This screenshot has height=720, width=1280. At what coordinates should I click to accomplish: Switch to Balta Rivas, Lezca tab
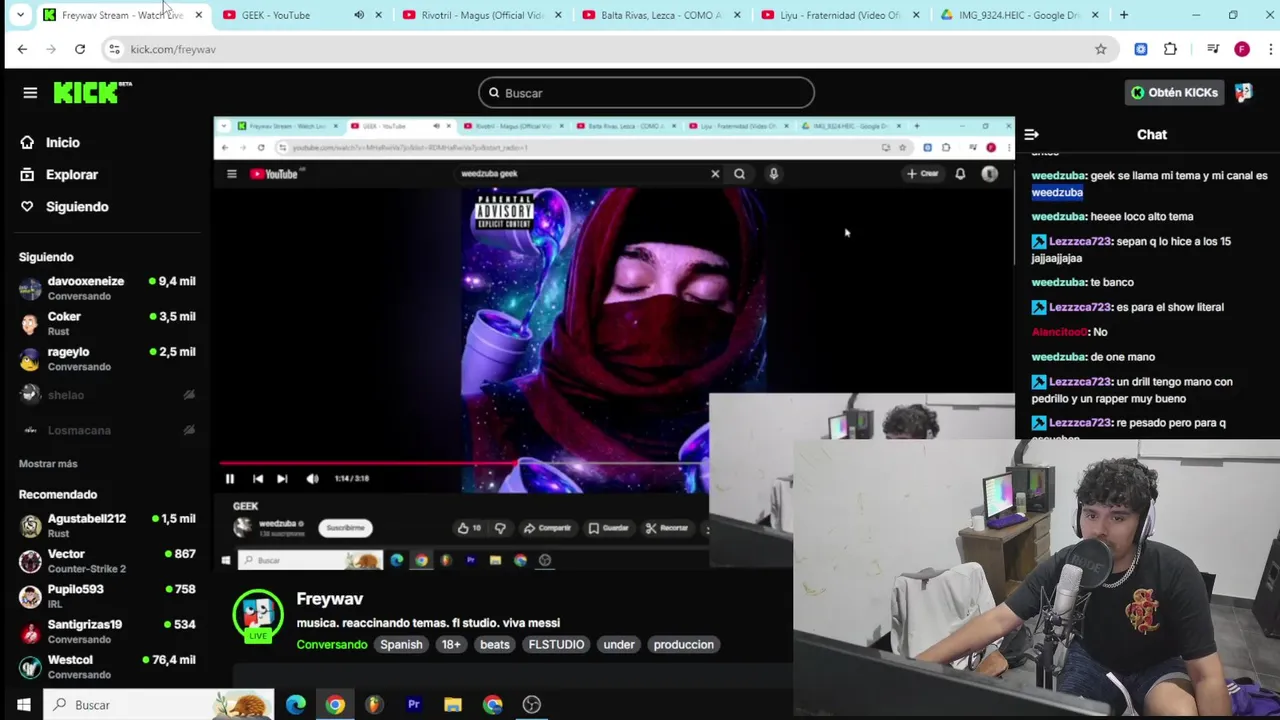coord(662,15)
